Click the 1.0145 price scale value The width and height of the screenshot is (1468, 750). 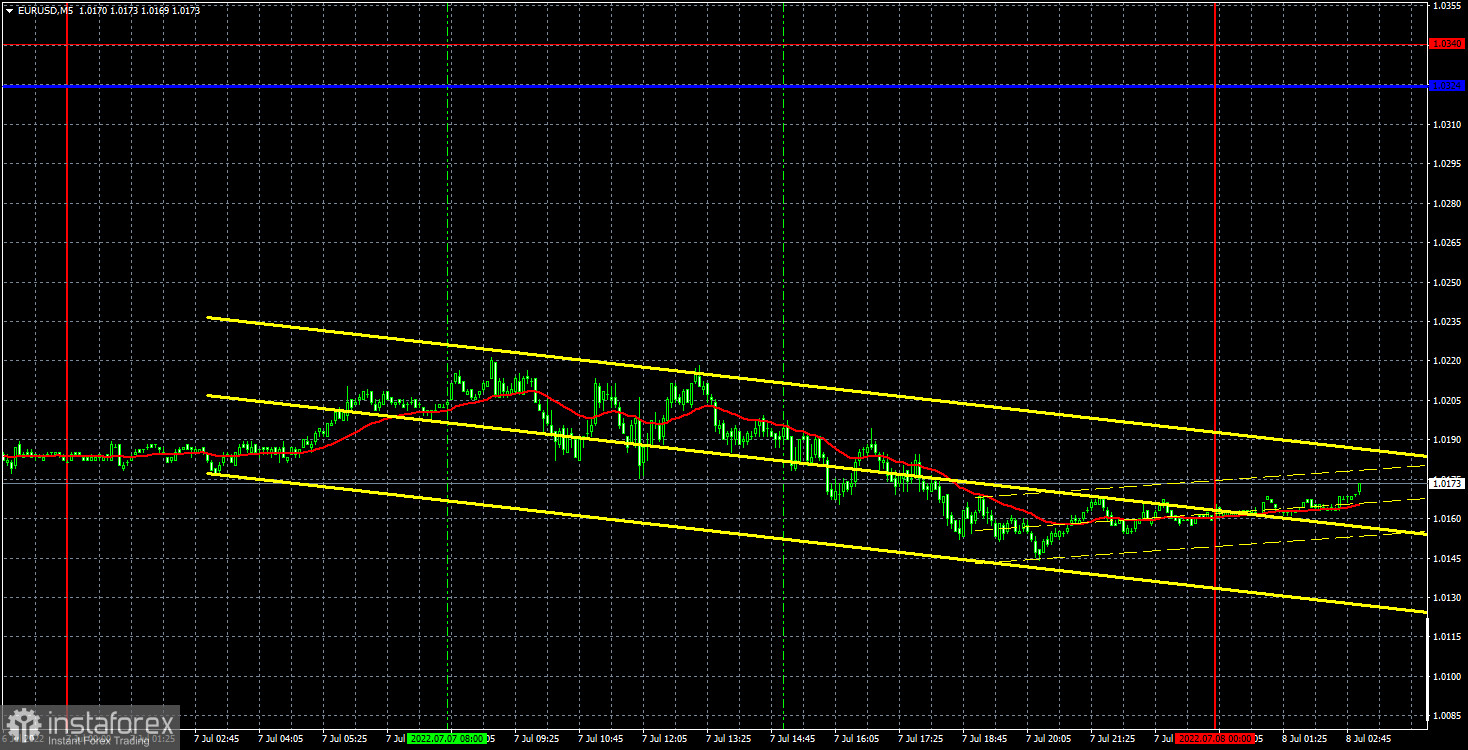[x=1447, y=557]
